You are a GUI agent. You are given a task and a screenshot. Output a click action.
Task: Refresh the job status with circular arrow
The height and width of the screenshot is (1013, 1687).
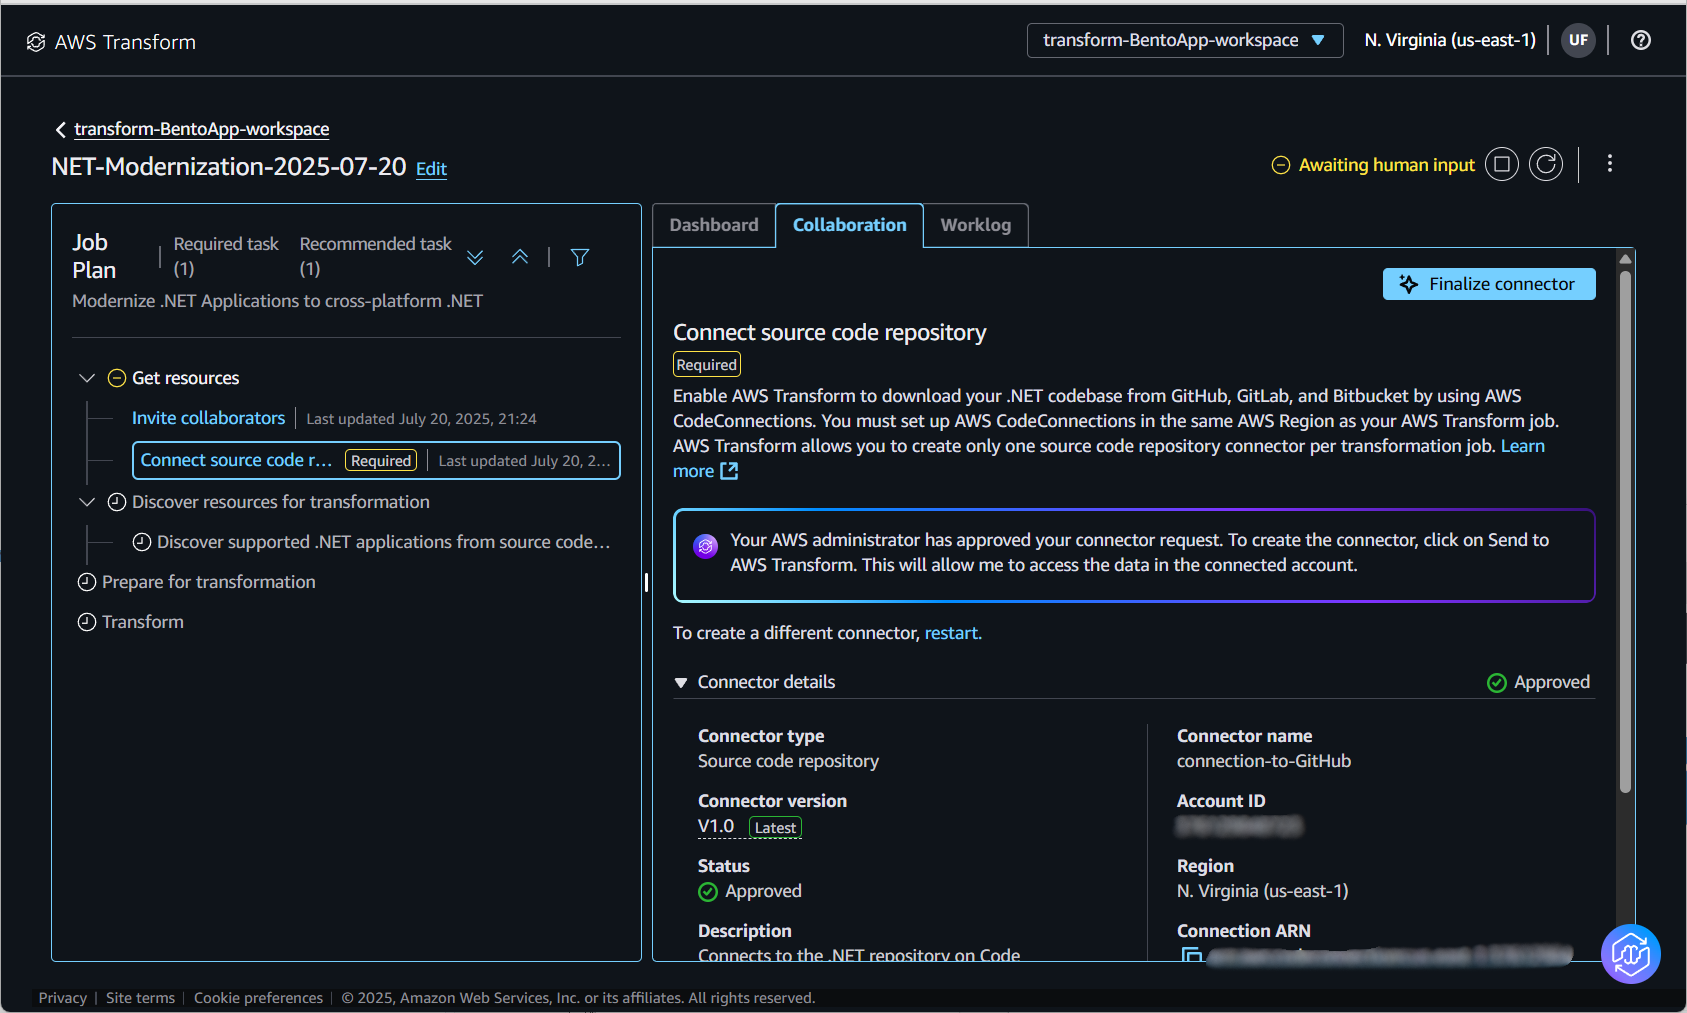coord(1546,164)
